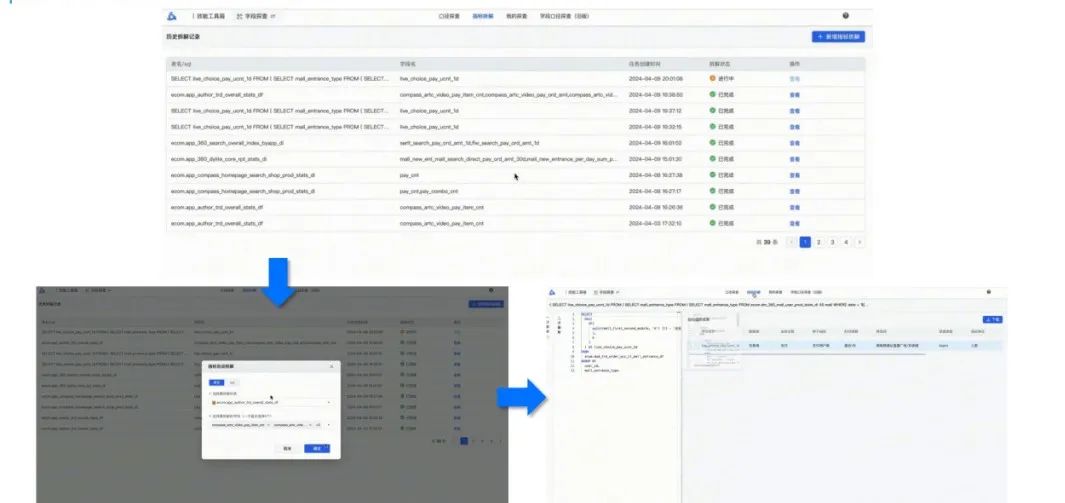Select the first navigation tab in top screenshot header
This screenshot has width=1065, height=503.
(450, 16)
